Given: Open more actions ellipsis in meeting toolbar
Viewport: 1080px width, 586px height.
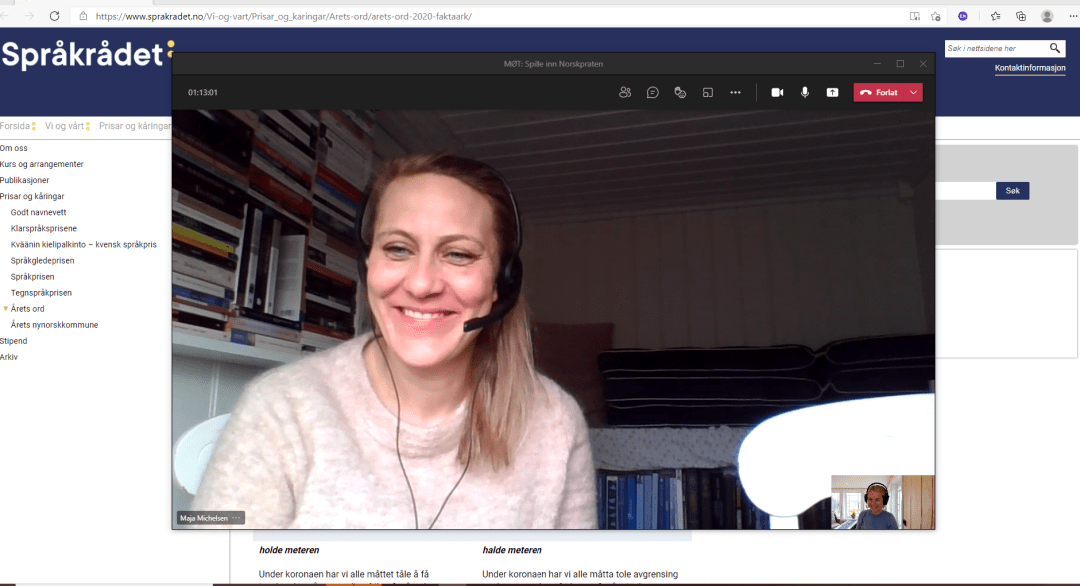Looking at the screenshot, I should [x=735, y=92].
